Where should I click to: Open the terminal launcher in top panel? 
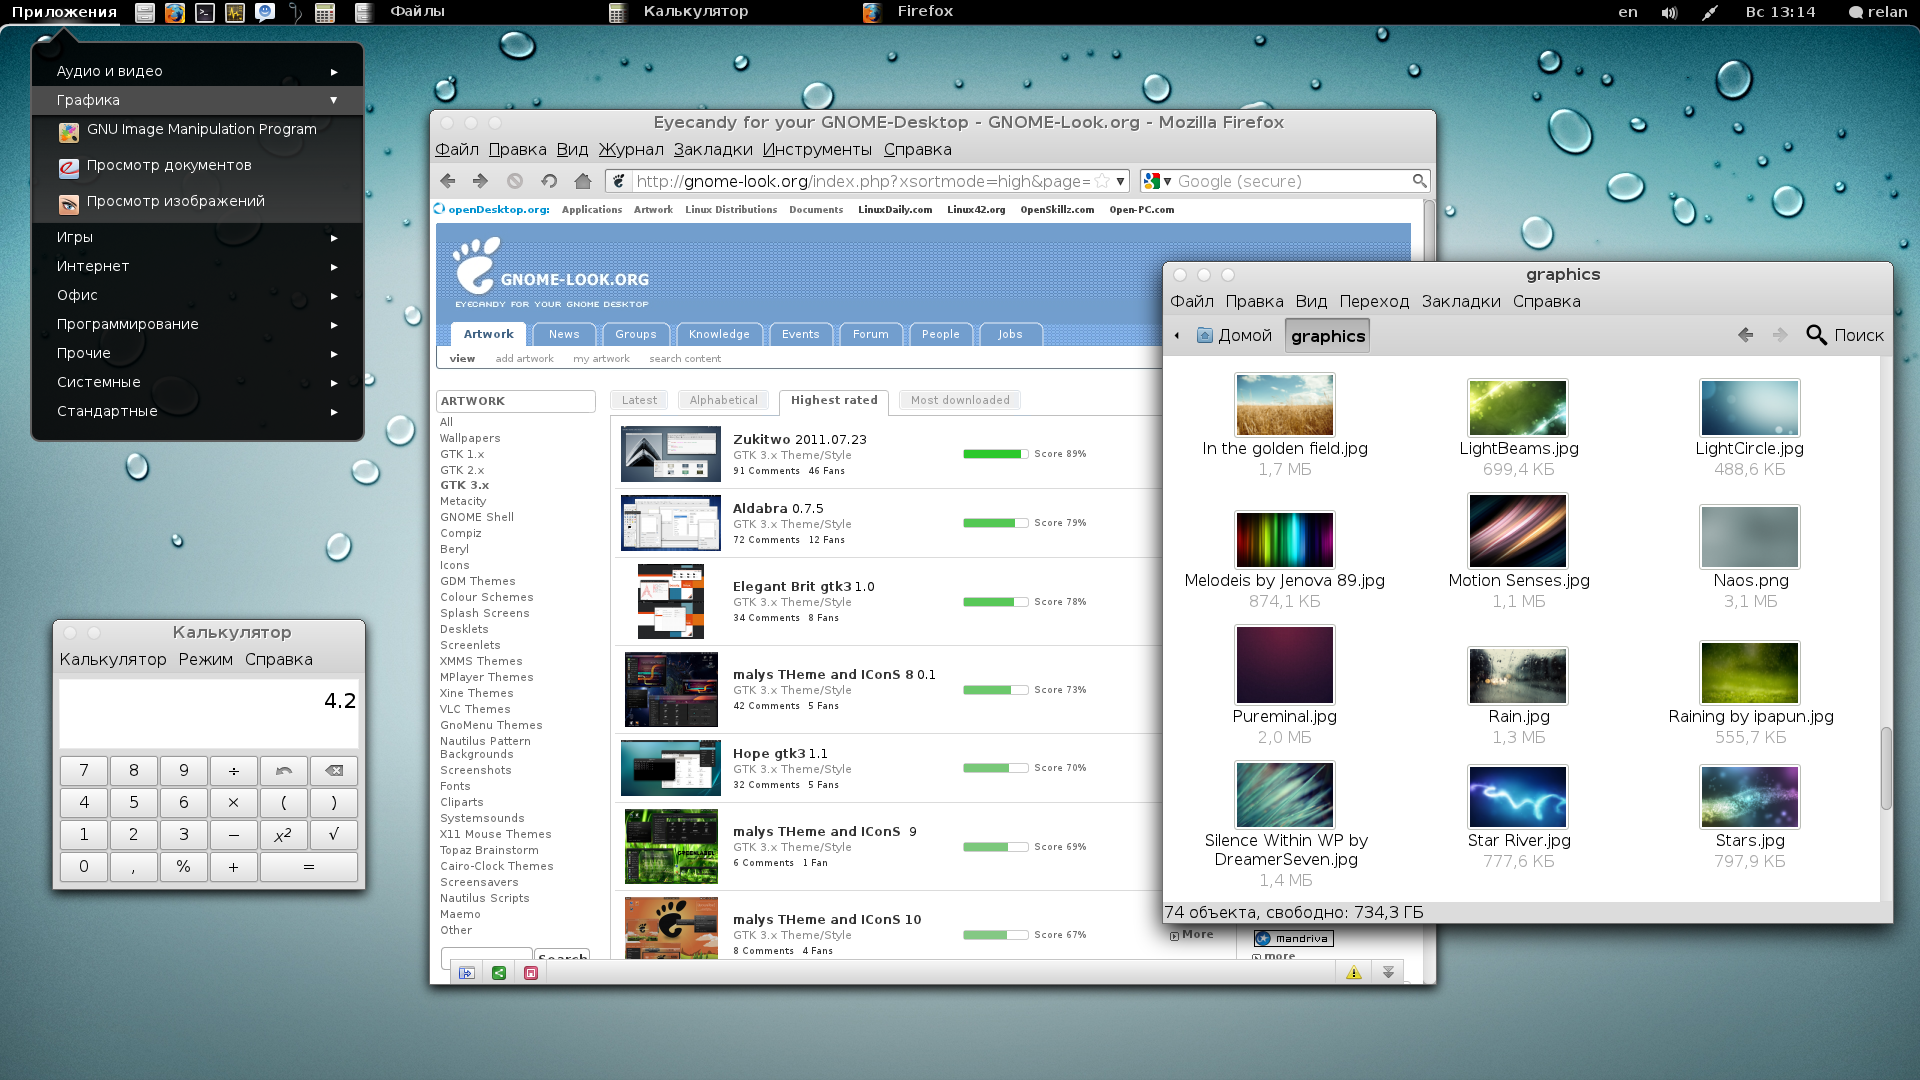205,13
